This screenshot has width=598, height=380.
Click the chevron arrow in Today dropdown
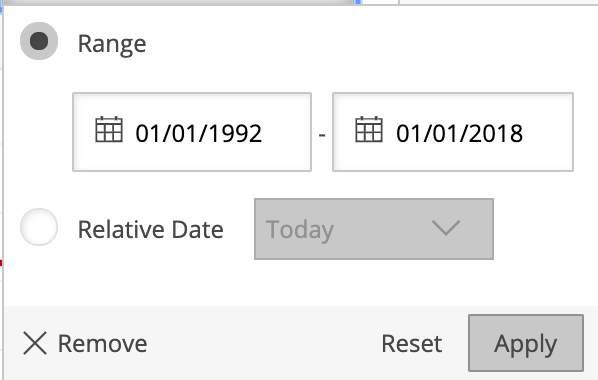tap(446, 227)
